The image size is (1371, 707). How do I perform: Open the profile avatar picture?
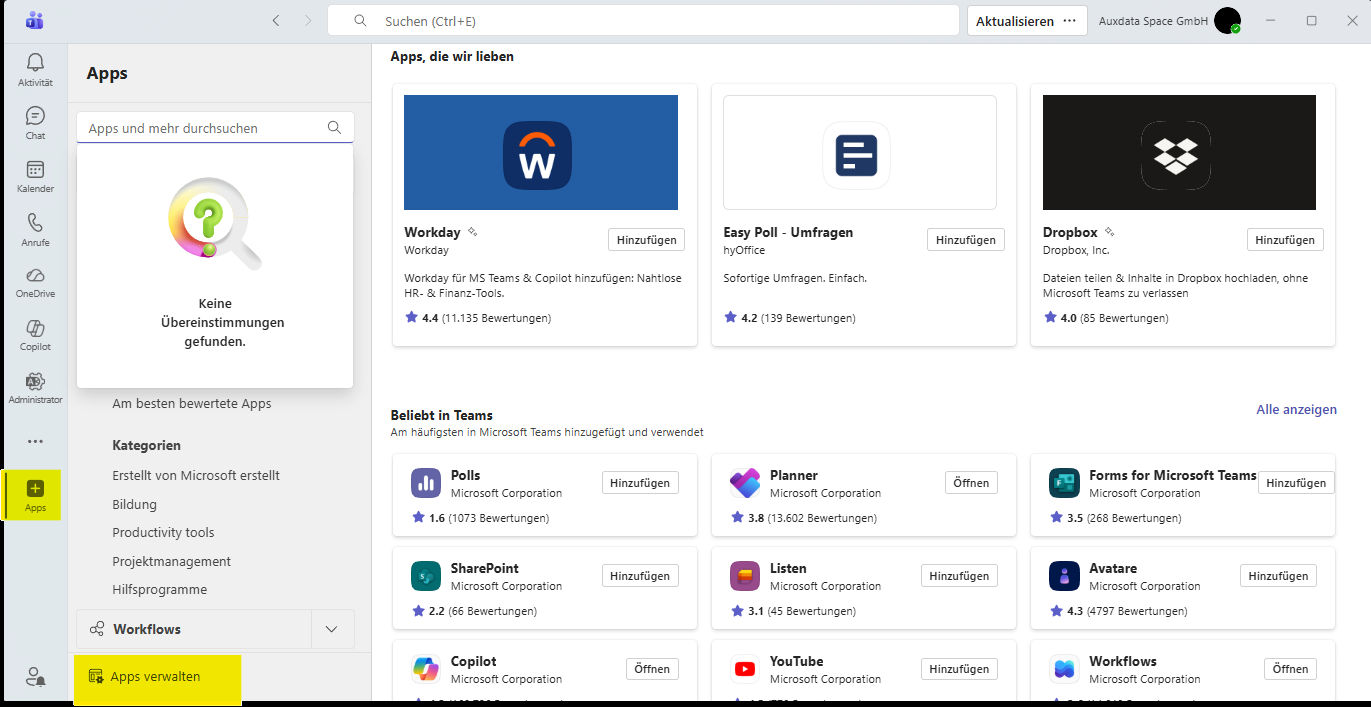click(1227, 20)
